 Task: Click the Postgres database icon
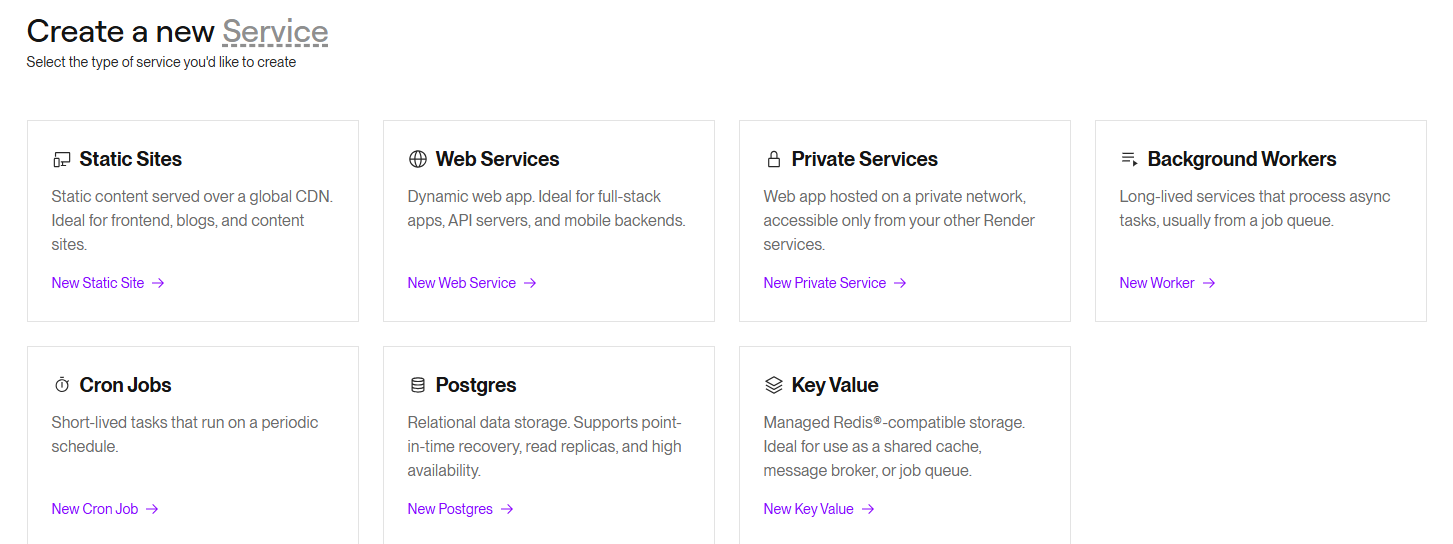pos(418,386)
